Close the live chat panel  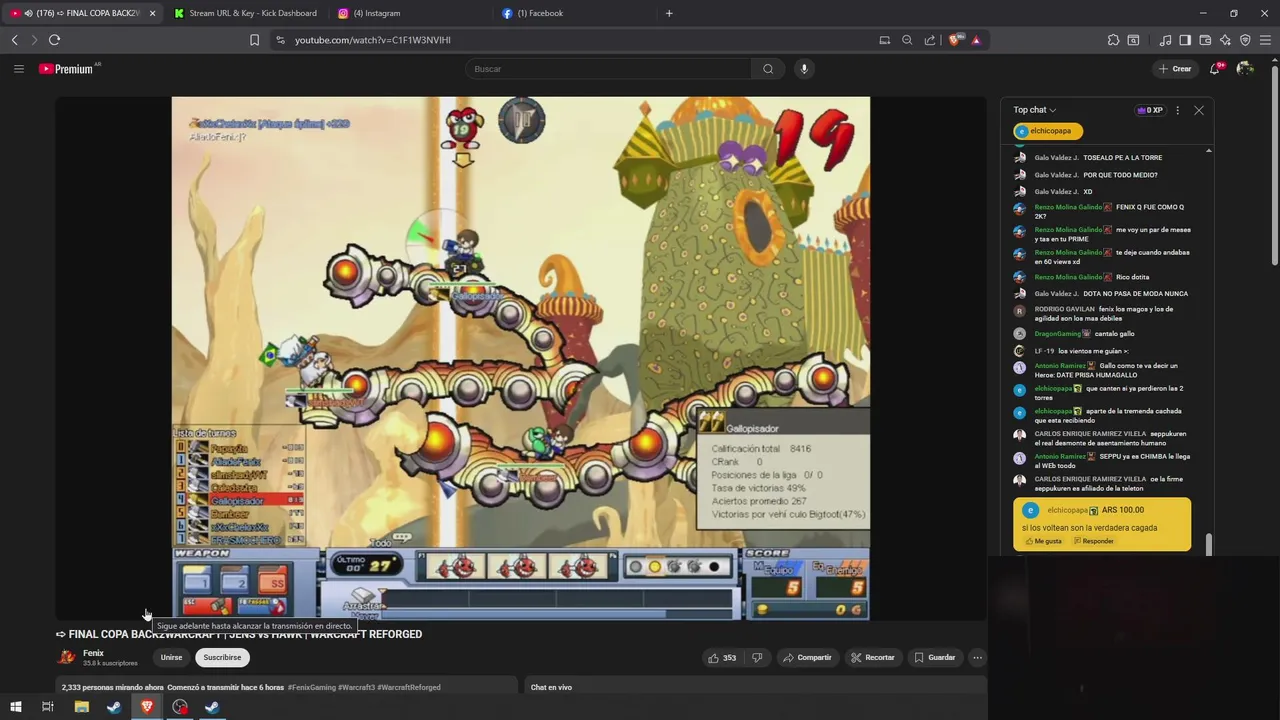pos(1198,110)
